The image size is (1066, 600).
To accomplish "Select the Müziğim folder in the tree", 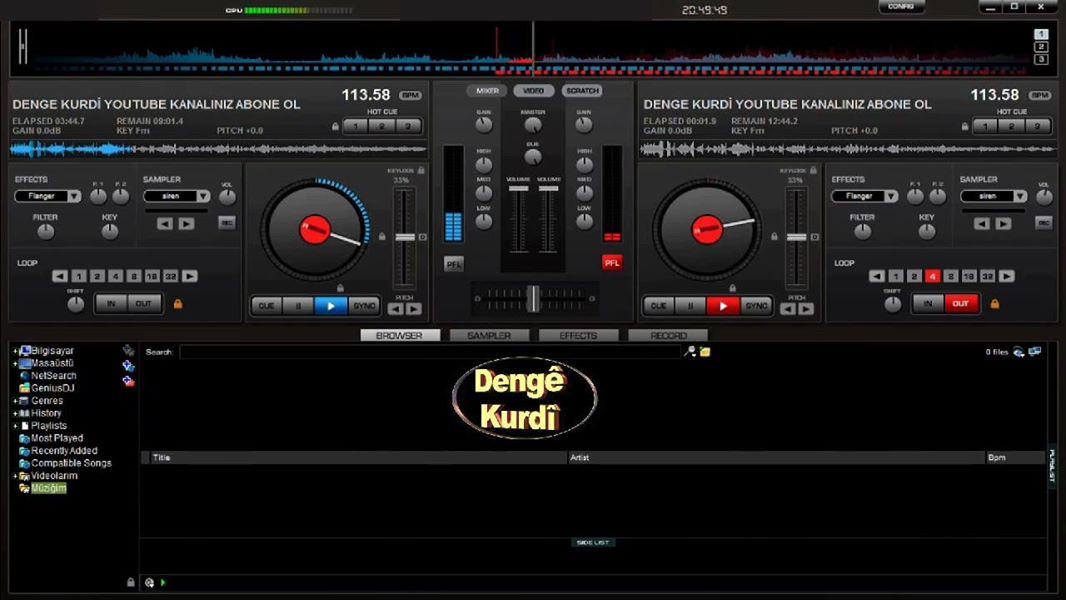I will coord(48,488).
